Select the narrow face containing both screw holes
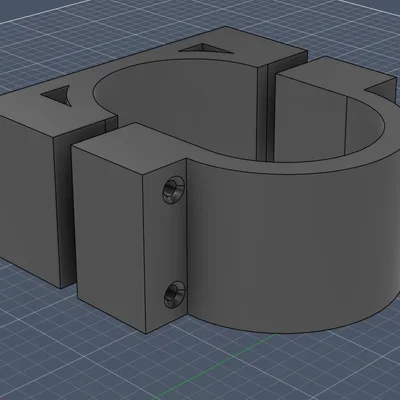Screen dimensions: 400x400 tap(165, 247)
